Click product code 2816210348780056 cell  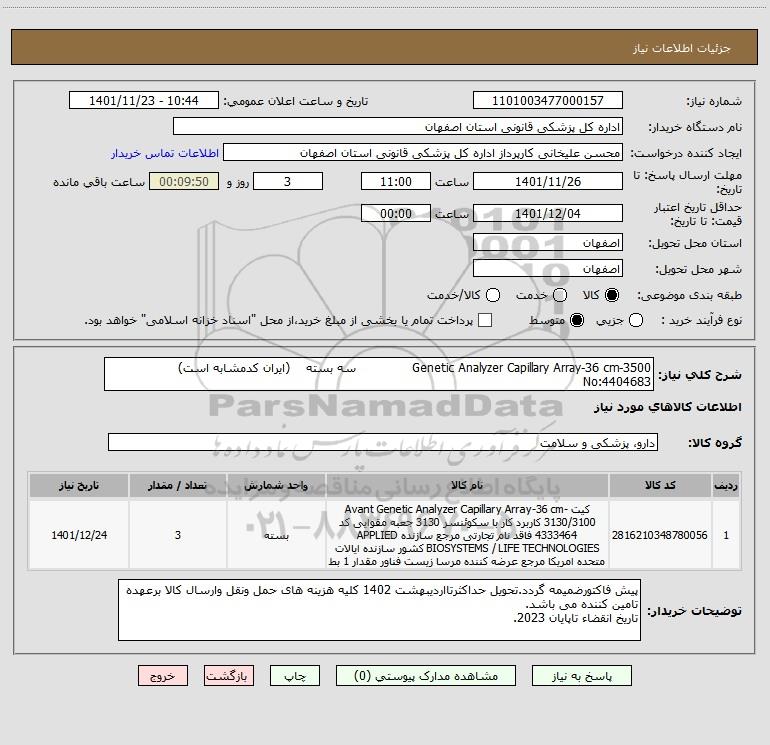[x=660, y=535]
